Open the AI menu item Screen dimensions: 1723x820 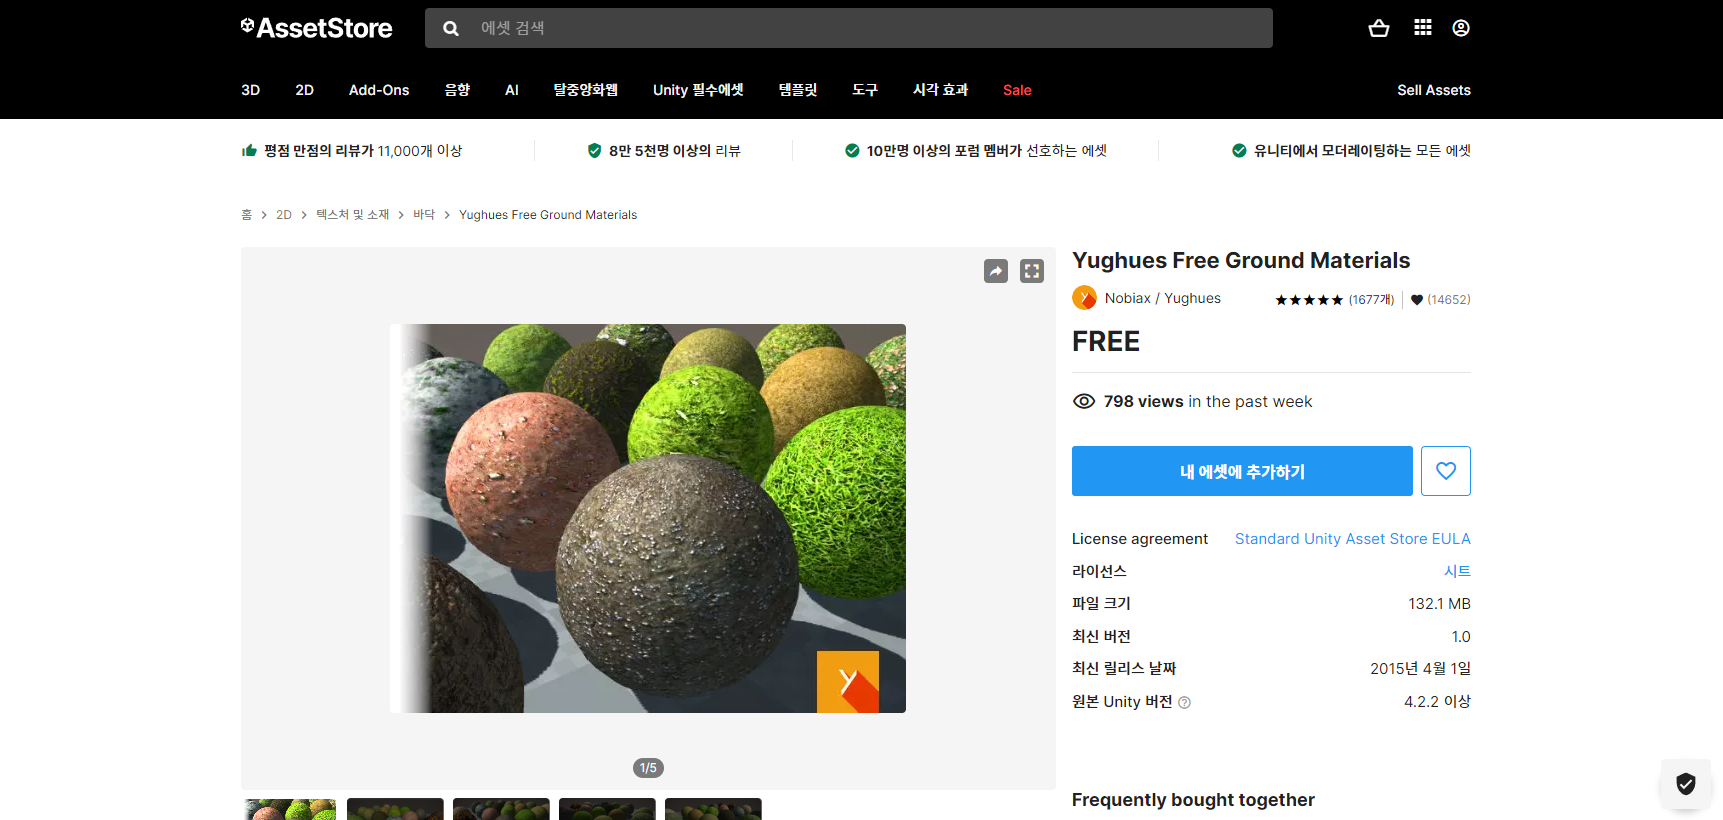[x=512, y=90]
